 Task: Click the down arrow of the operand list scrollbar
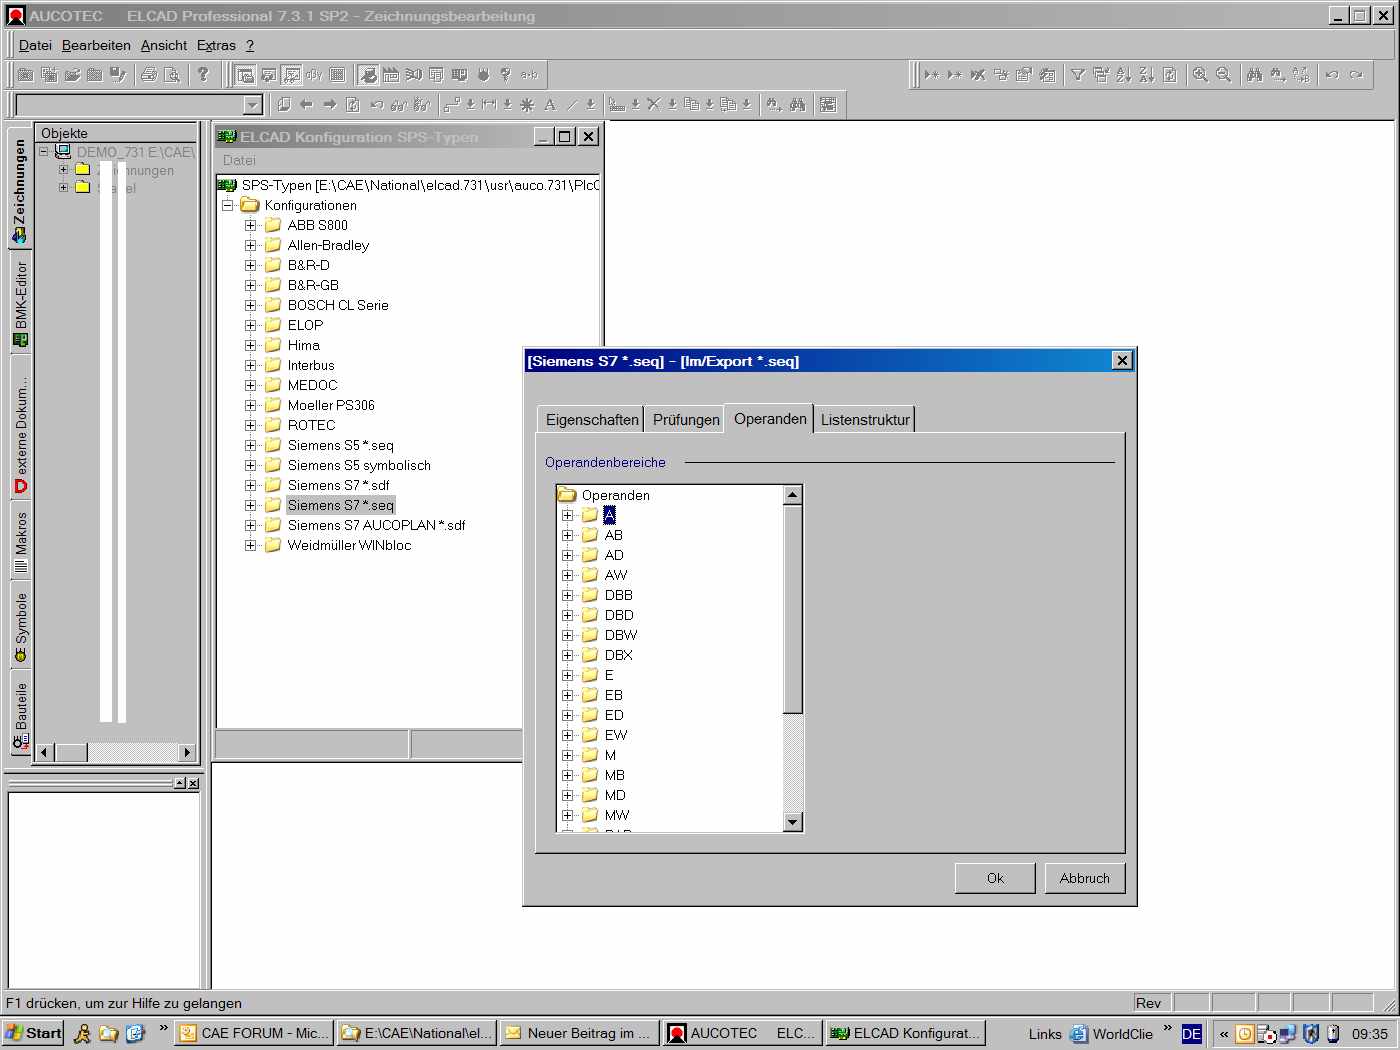tap(793, 822)
